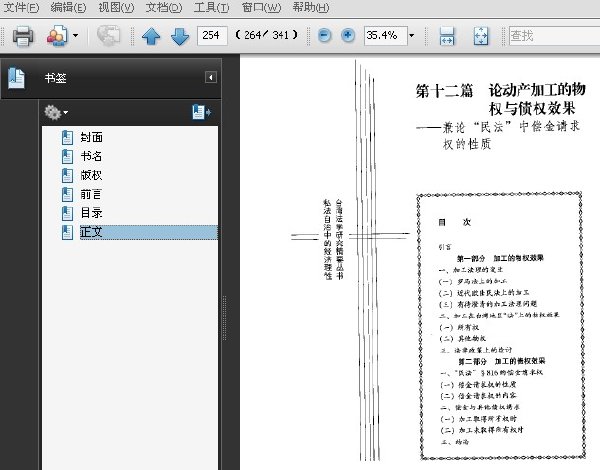Click the bookmark icon beside 版权
Viewport: 600px width, 470px height.
click(x=67, y=175)
